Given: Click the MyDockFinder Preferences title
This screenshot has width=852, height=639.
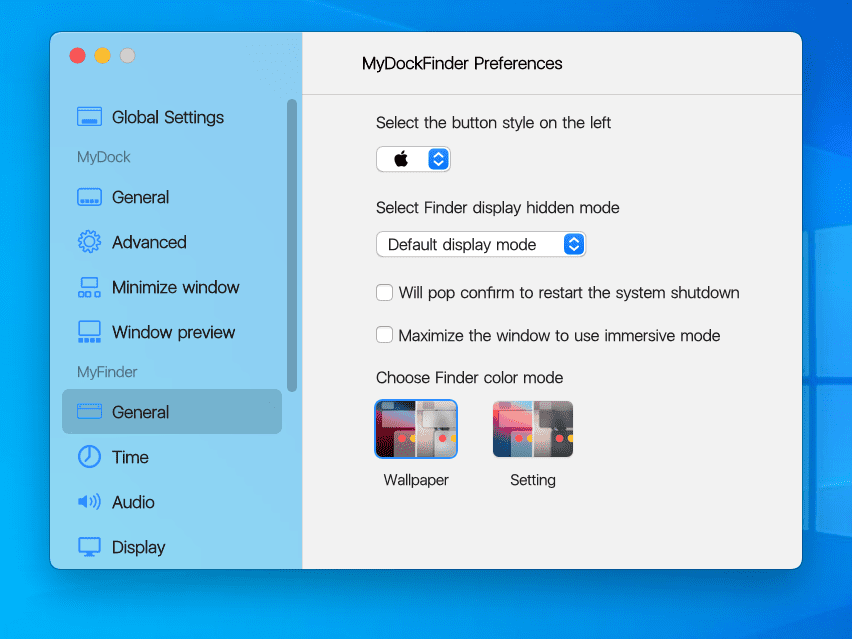Looking at the screenshot, I should tap(462, 63).
